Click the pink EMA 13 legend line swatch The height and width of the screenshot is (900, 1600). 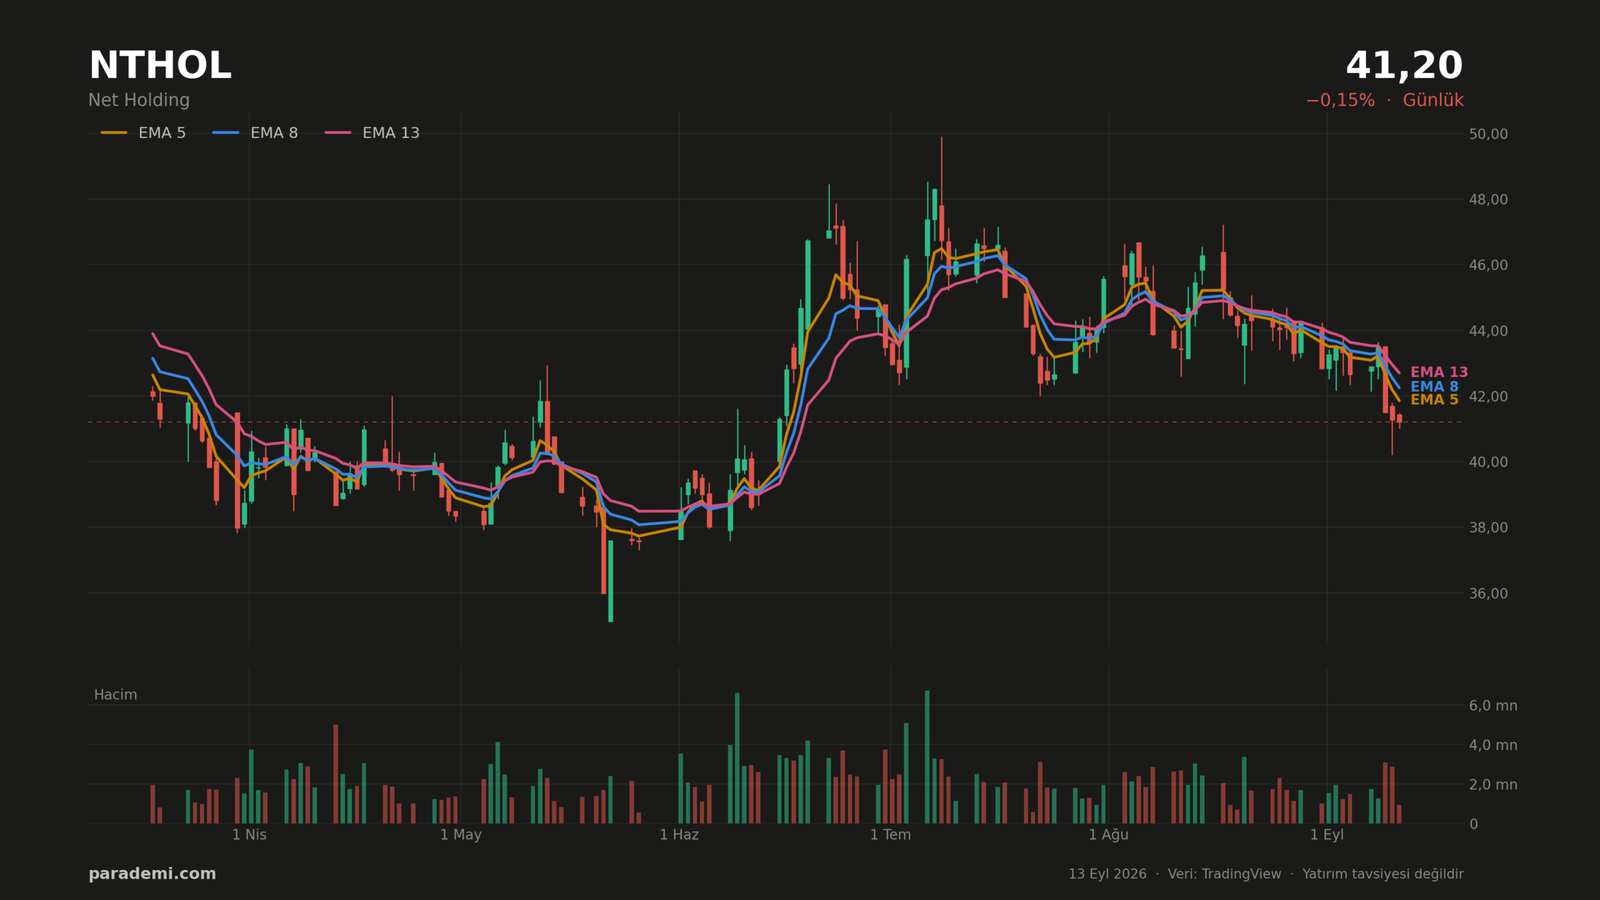pyautogui.click(x=338, y=133)
